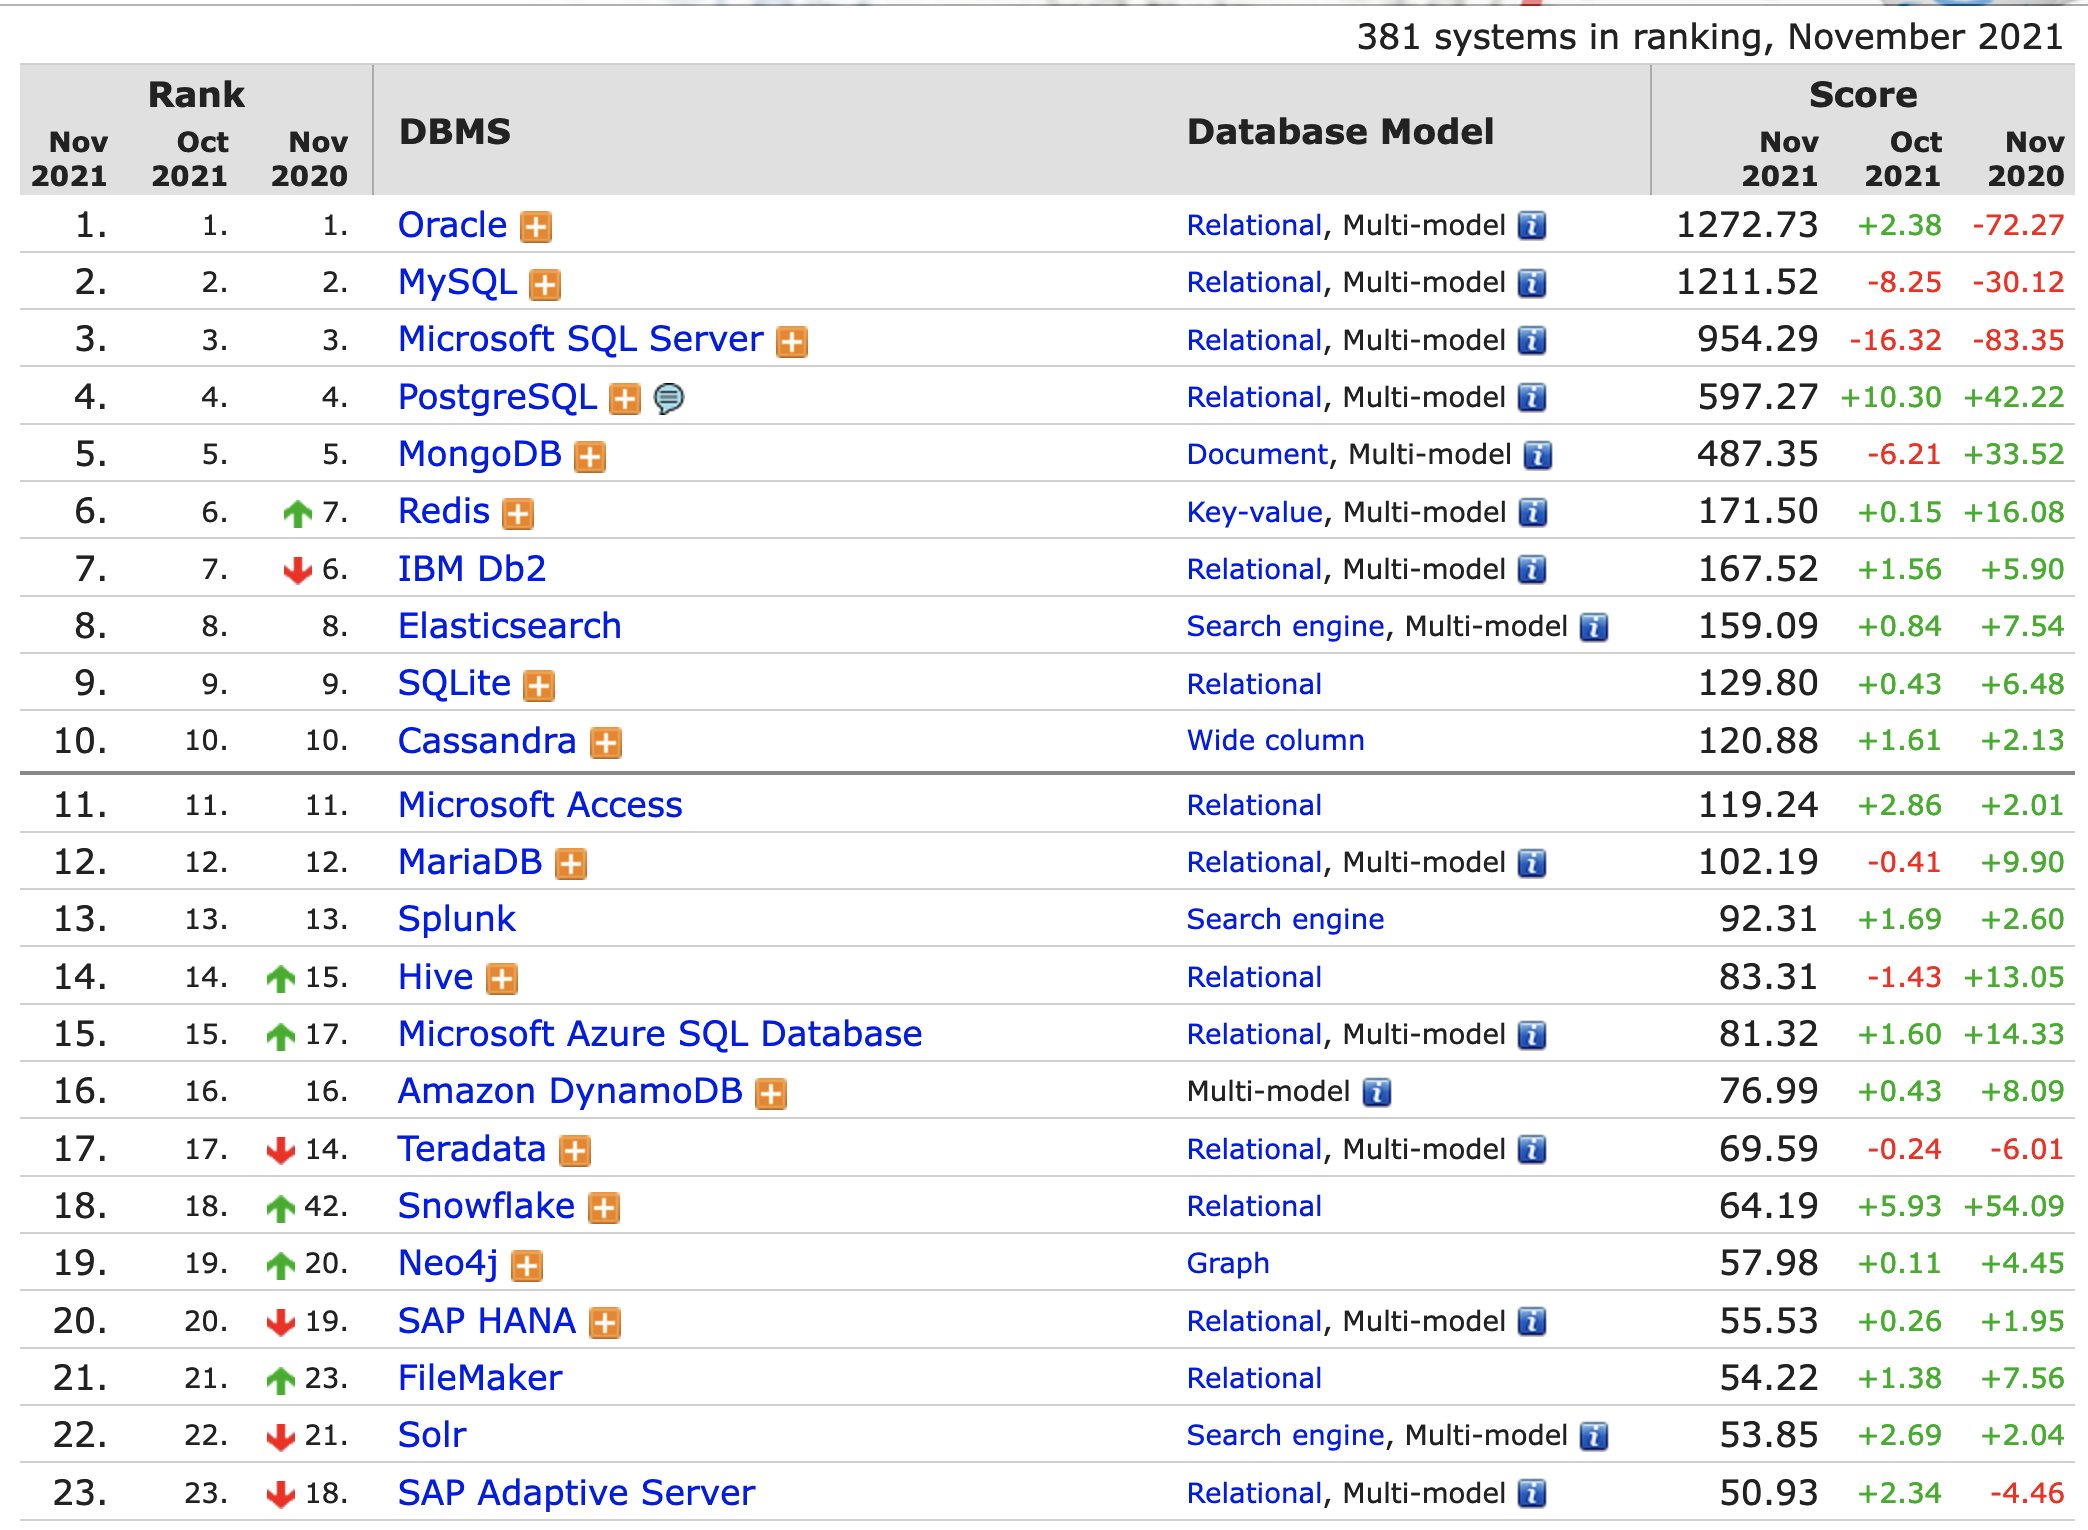Open the Hive link
Screen dimensions: 2088x1530
[x=435, y=977]
